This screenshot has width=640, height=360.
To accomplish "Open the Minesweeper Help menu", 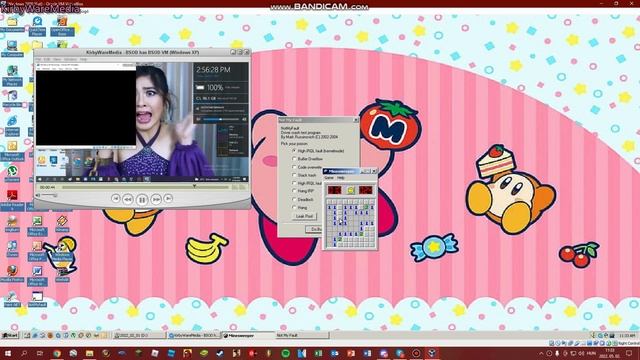I will (x=341, y=178).
